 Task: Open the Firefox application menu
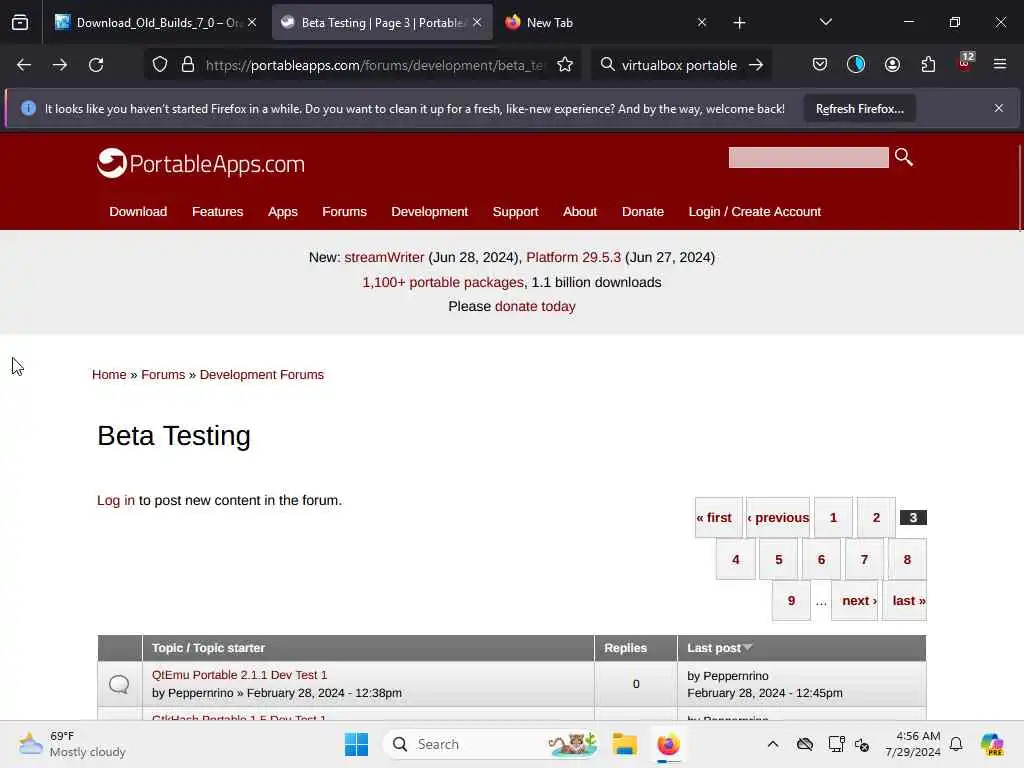(x=1000, y=64)
